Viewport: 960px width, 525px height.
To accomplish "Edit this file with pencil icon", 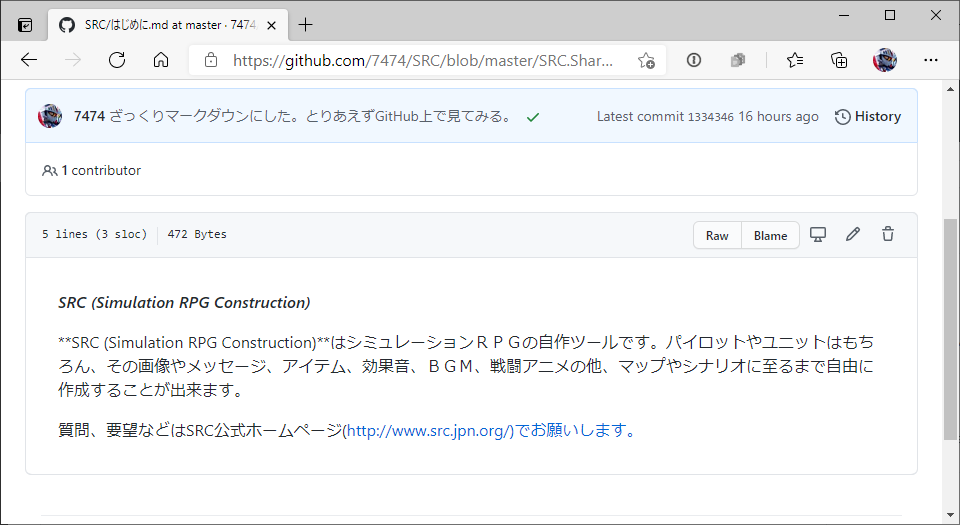I will coord(853,234).
